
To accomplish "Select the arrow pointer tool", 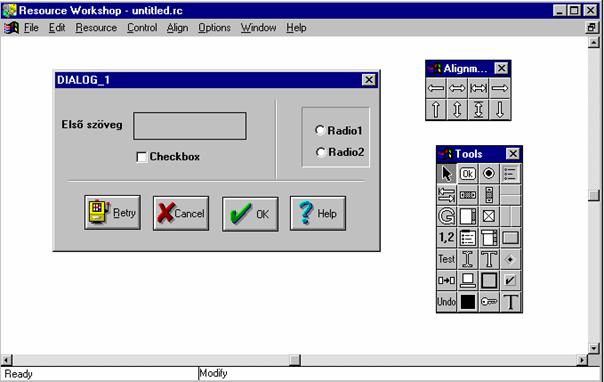I will 446,174.
